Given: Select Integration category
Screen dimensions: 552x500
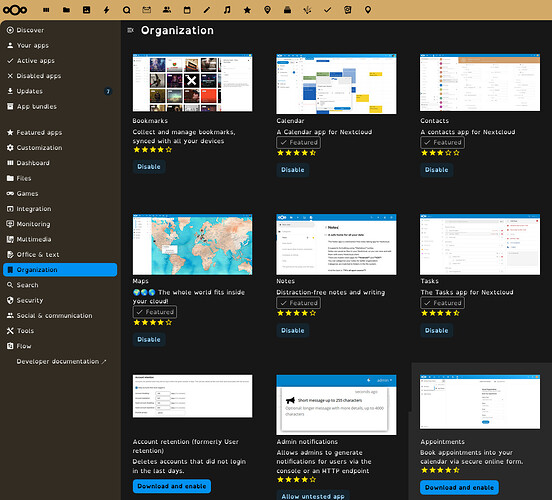Looking at the screenshot, I should coord(60,209).
